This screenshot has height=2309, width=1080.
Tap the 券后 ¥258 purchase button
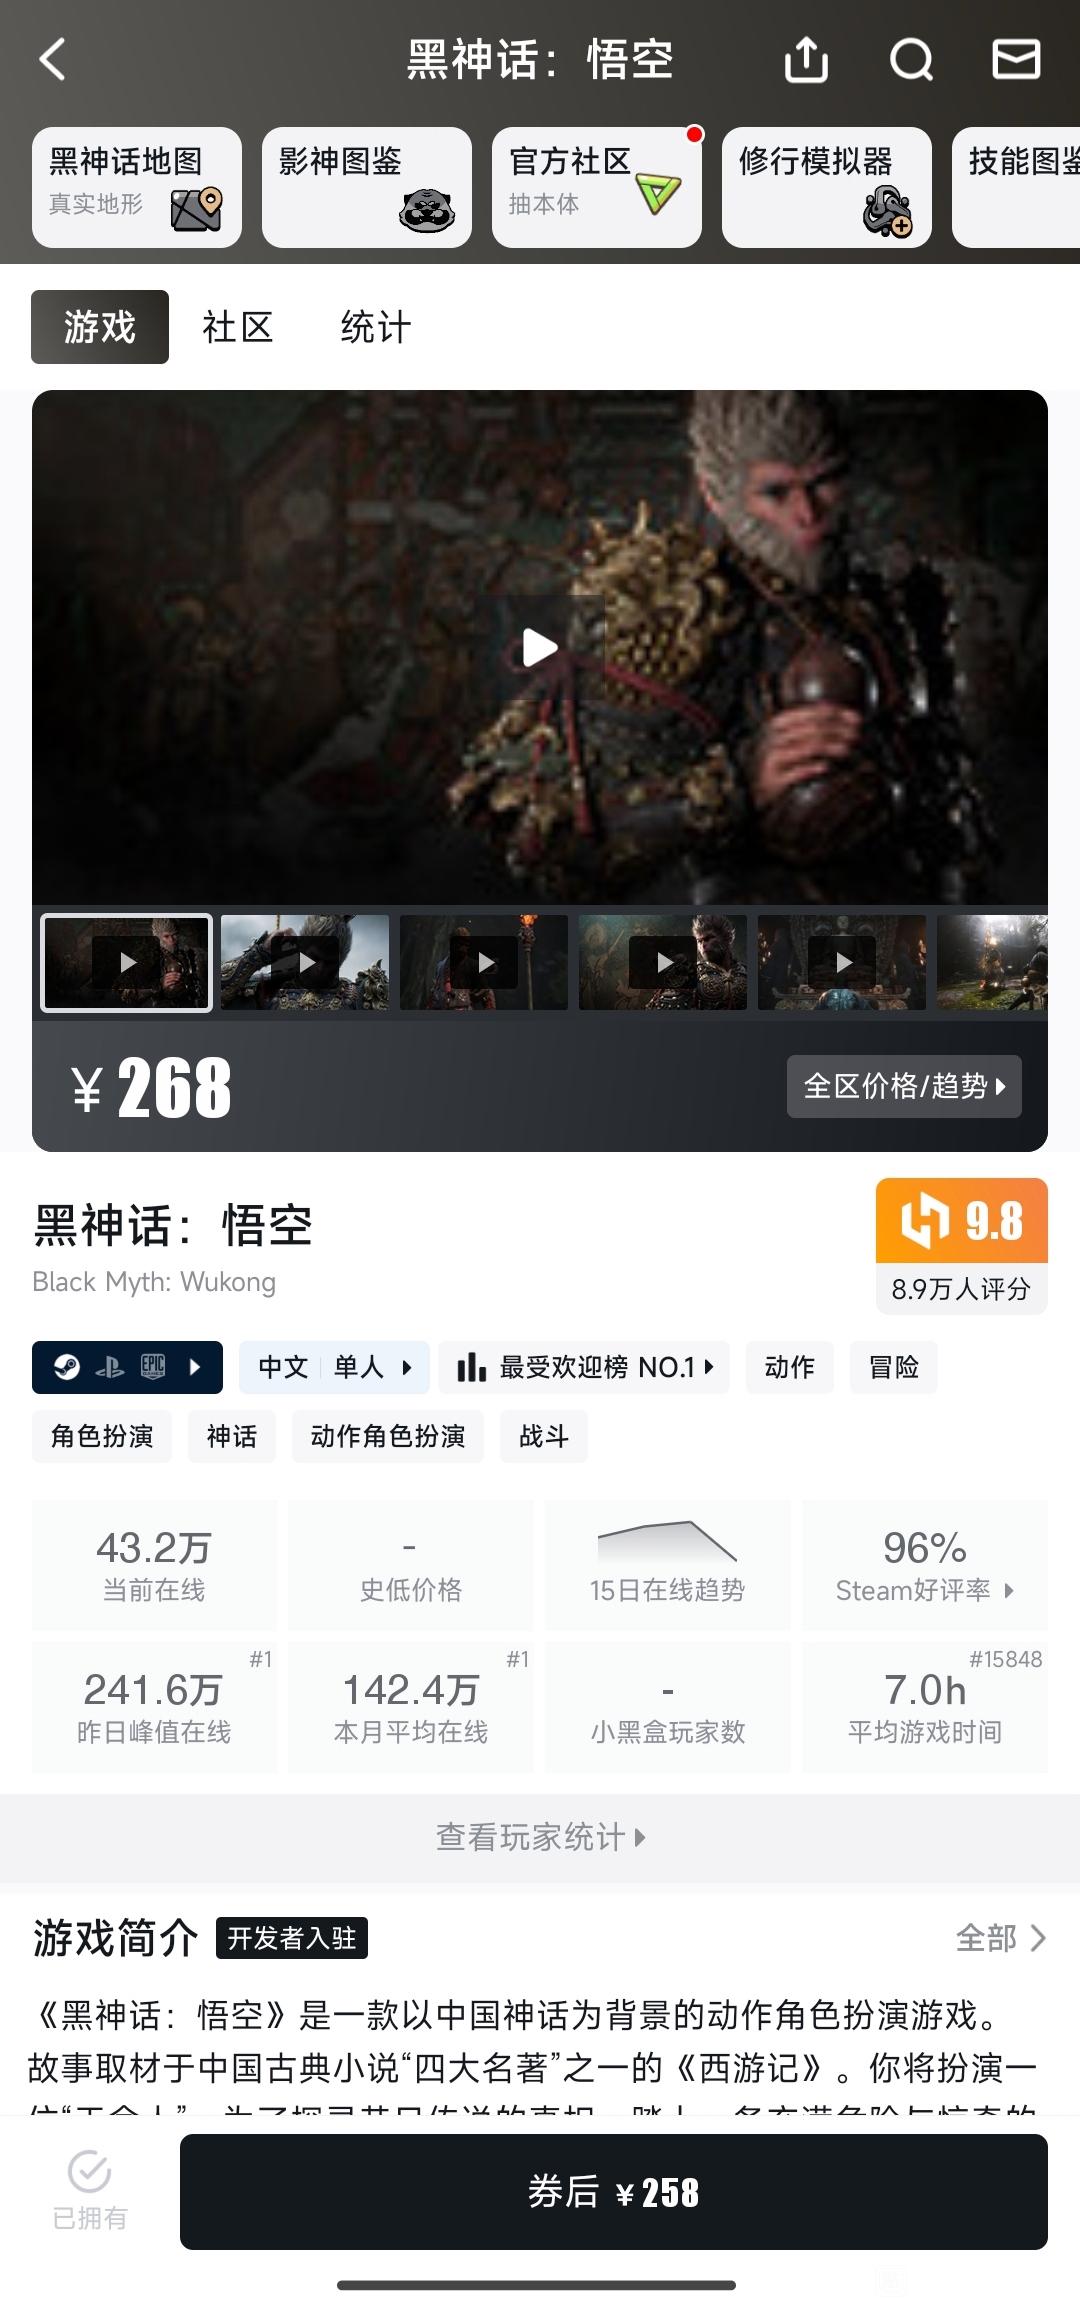pos(614,2192)
